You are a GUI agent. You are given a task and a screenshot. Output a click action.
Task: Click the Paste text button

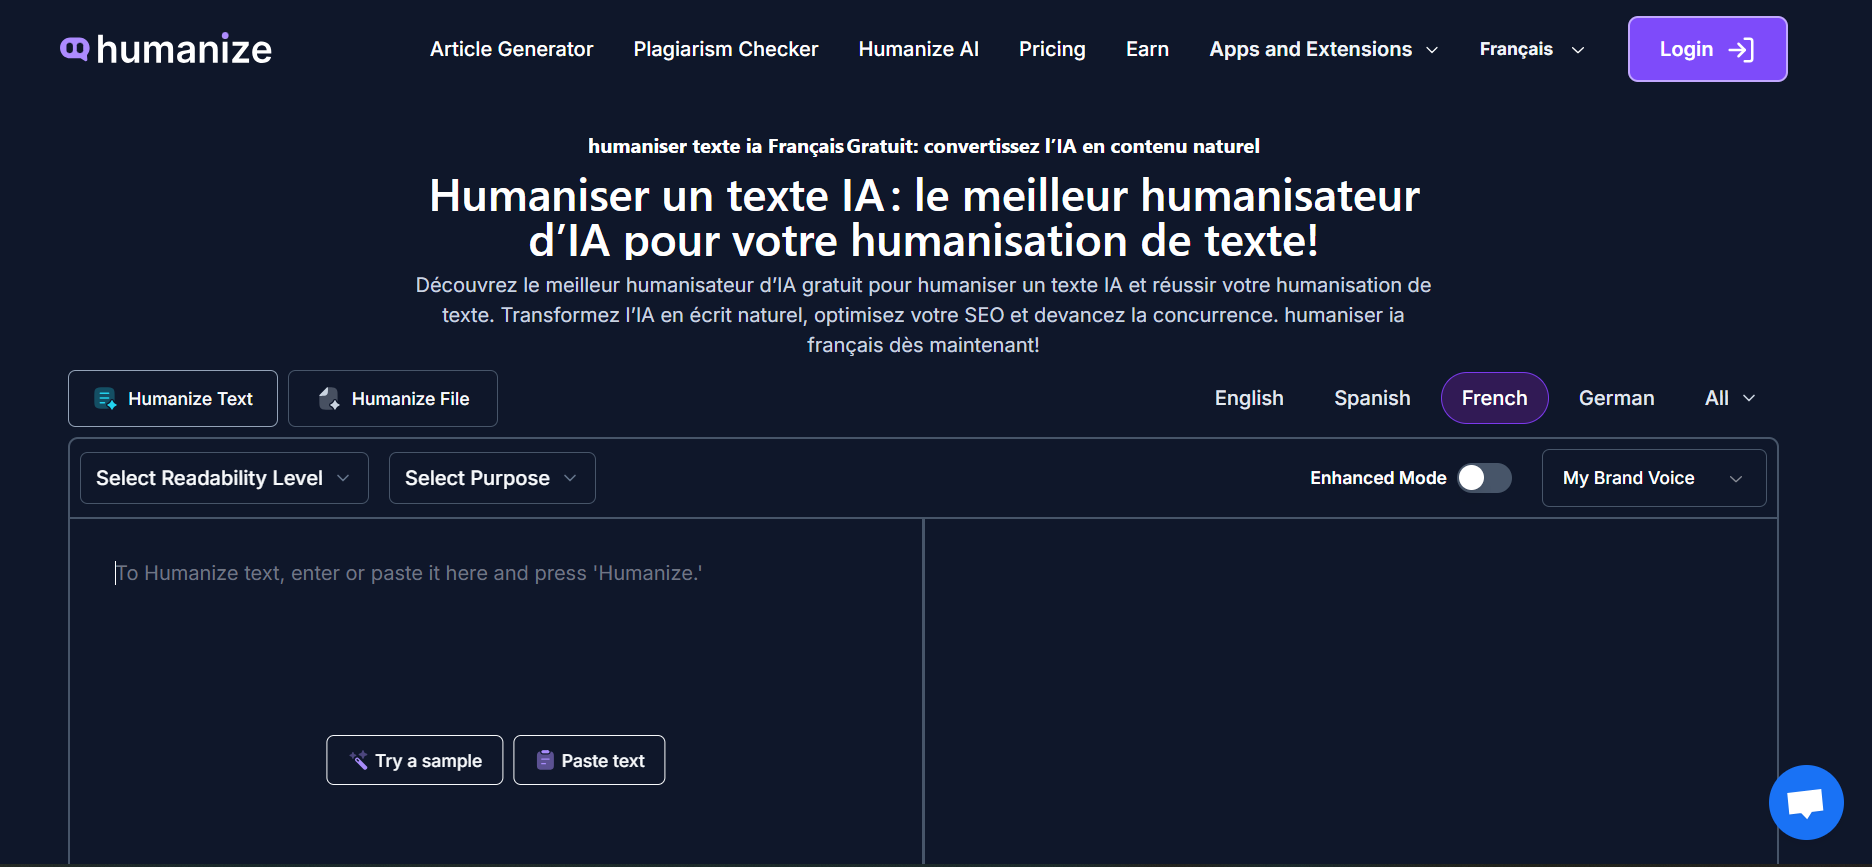(x=589, y=761)
